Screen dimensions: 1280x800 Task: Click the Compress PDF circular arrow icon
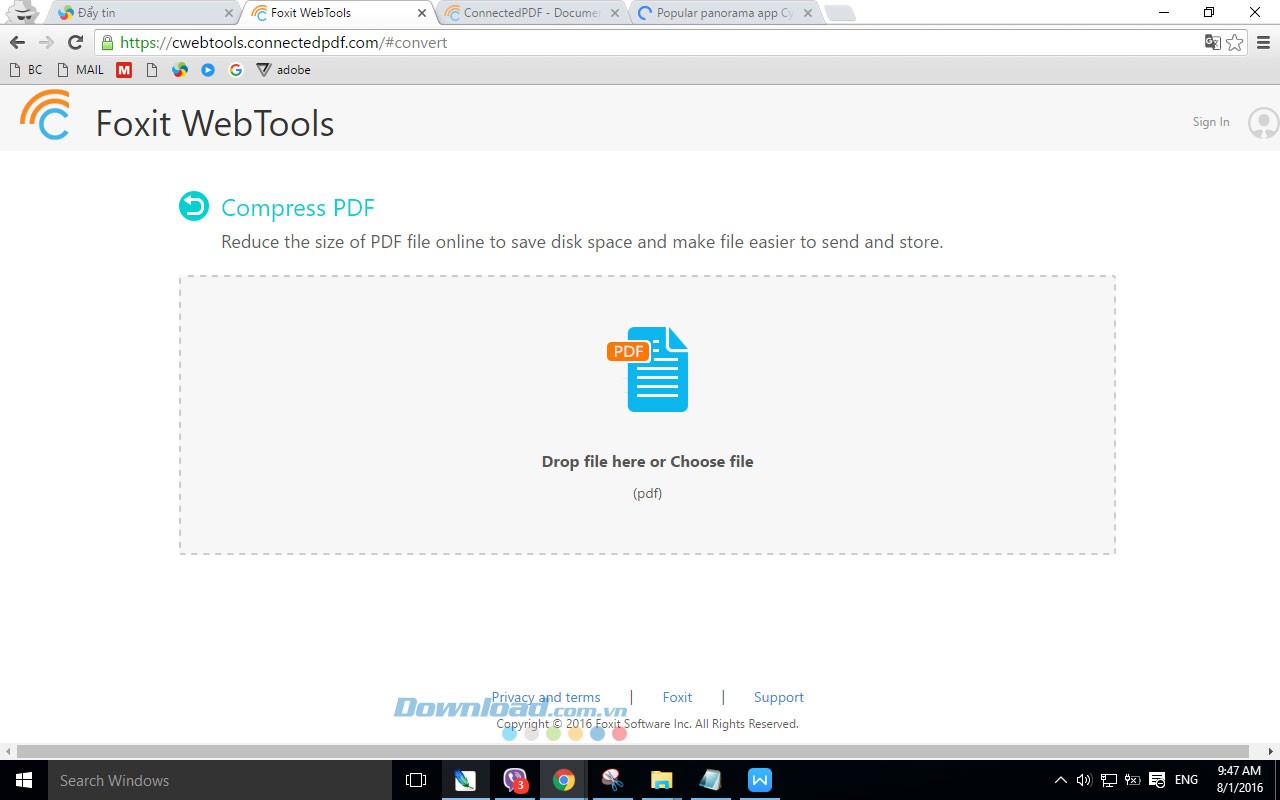pyautogui.click(x=192, y=206)
